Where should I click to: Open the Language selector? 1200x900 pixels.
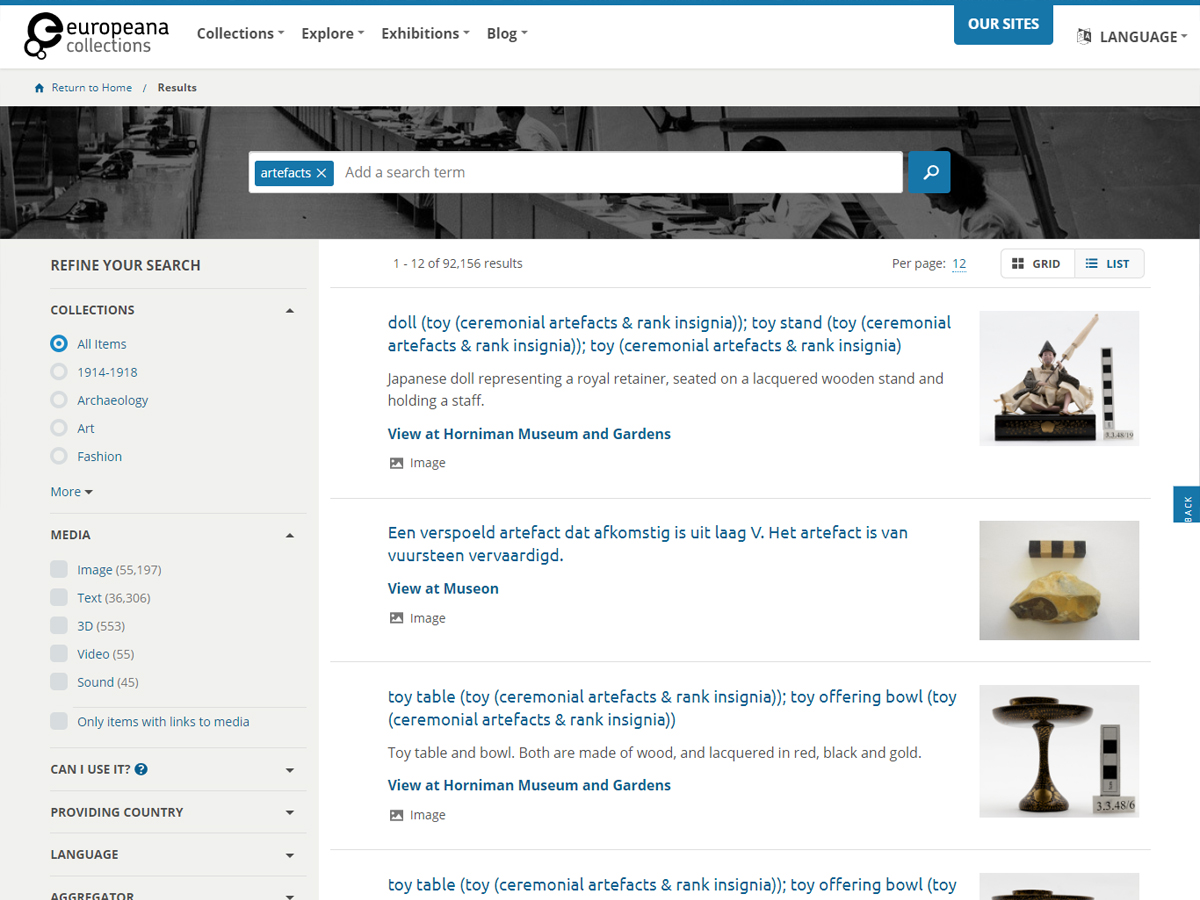[1132, 37]
